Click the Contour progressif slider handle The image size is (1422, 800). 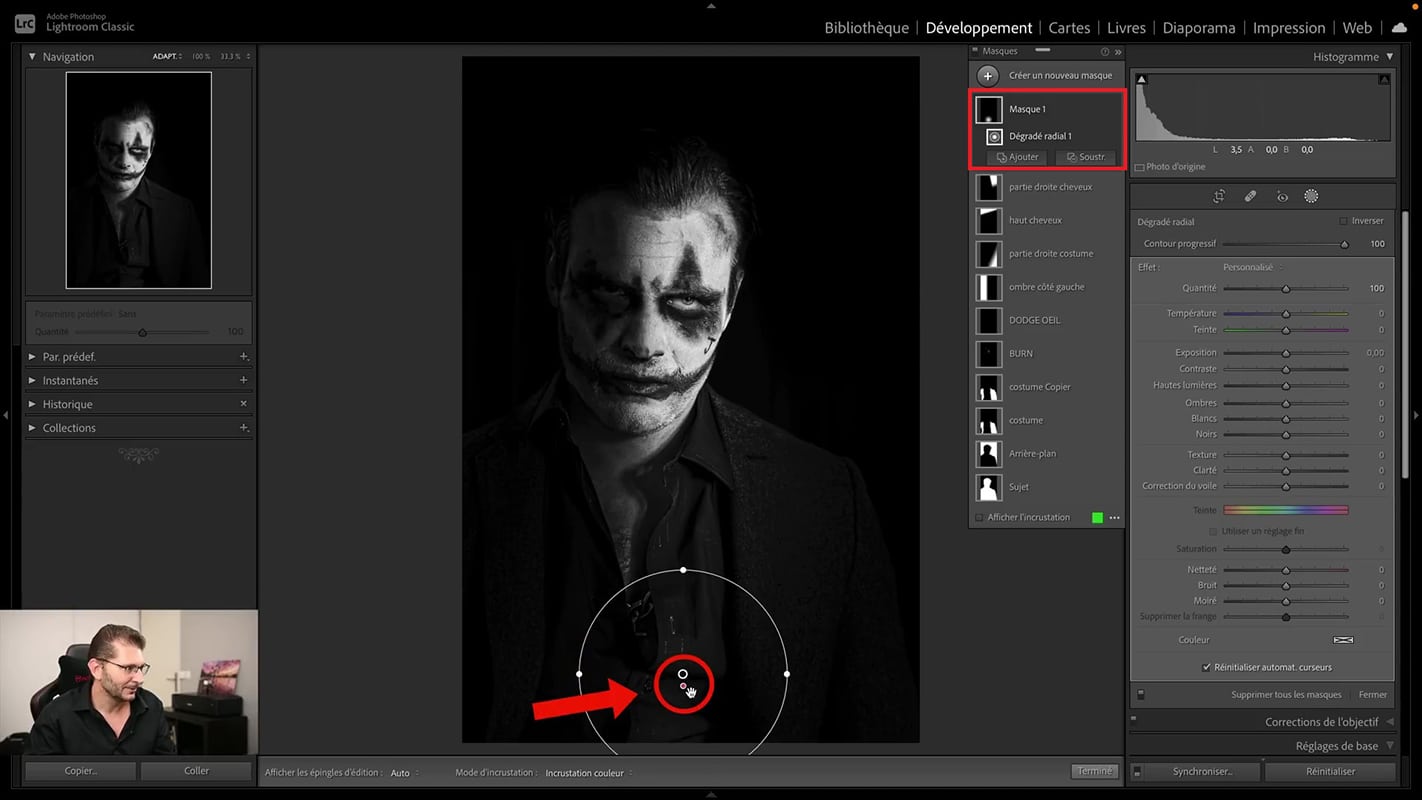click(1344, 245)
